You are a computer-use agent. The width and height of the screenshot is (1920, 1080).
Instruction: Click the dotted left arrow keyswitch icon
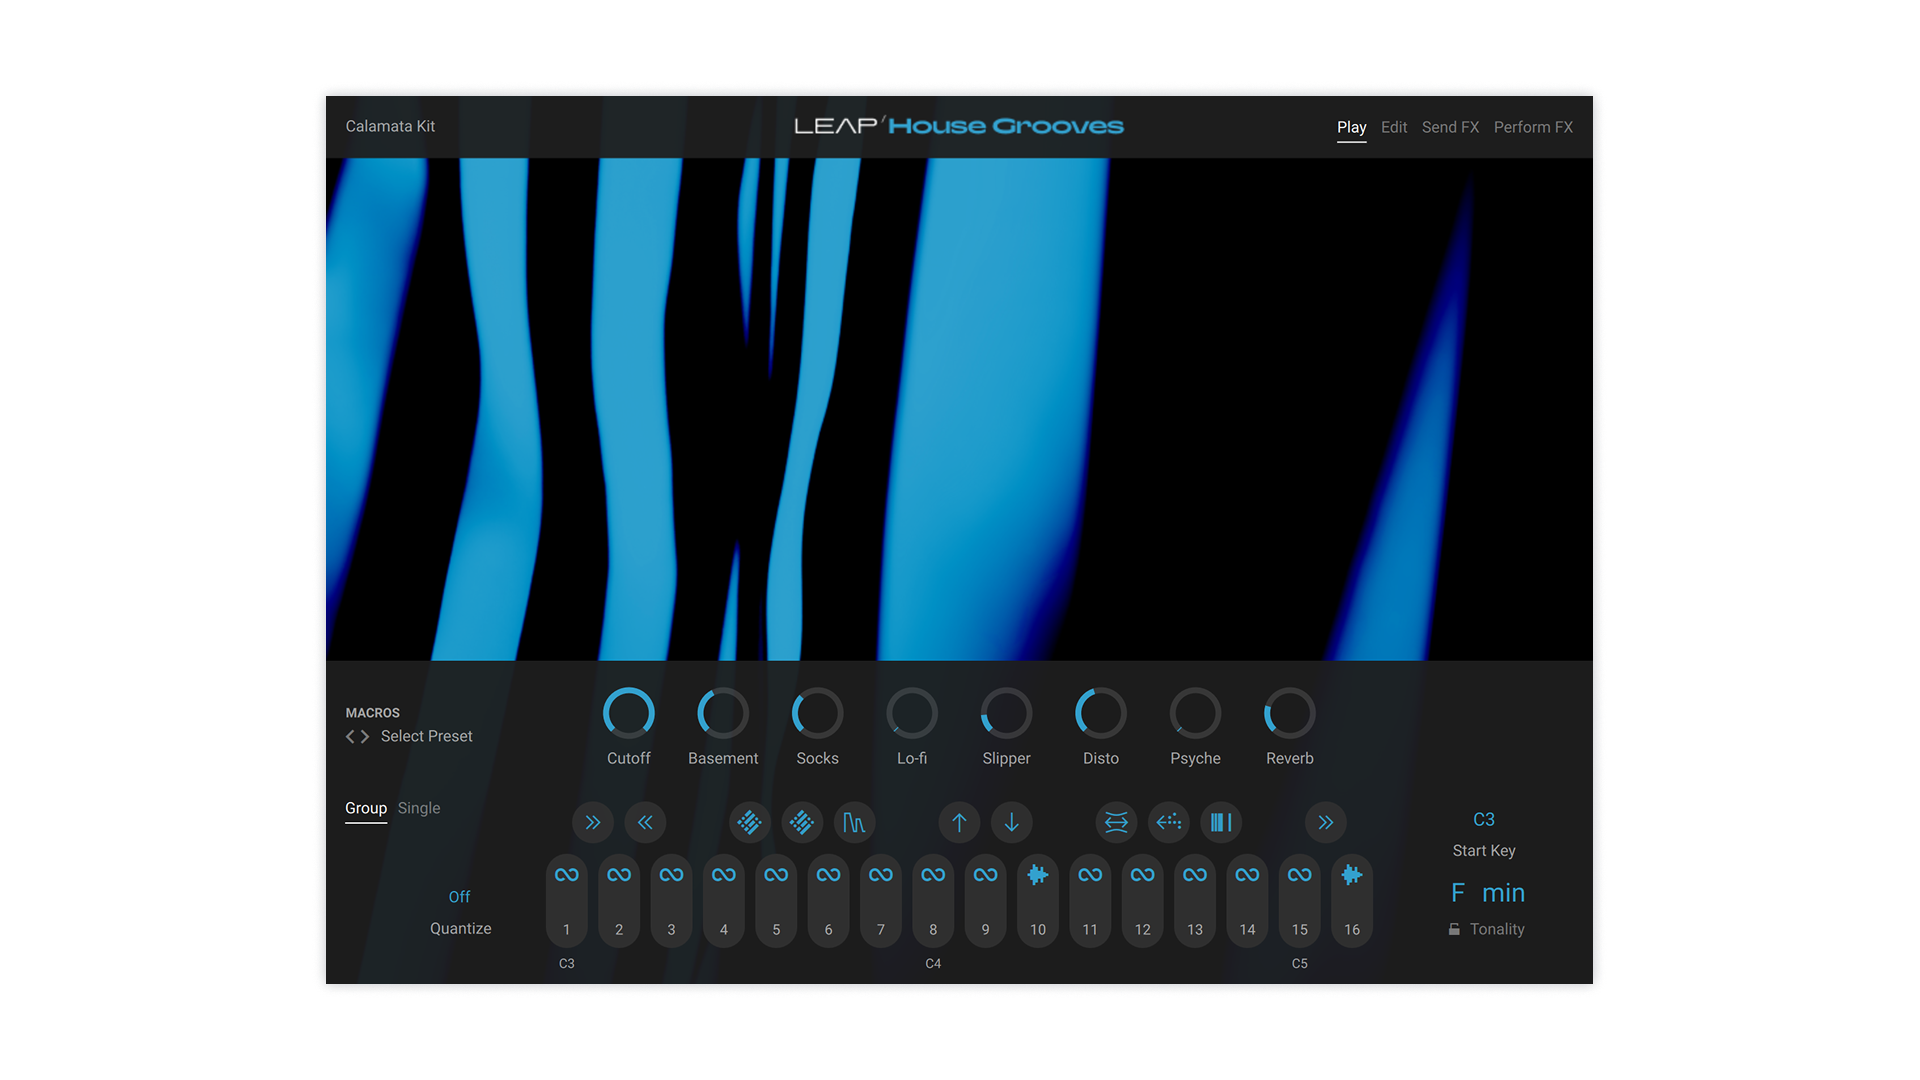tap(1169, 822)
